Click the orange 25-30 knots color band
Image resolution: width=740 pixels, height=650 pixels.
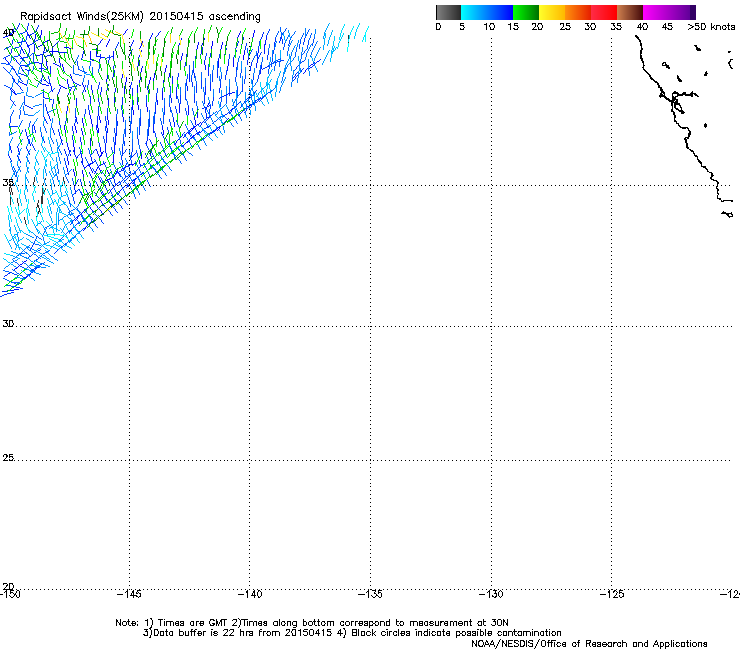578,12
